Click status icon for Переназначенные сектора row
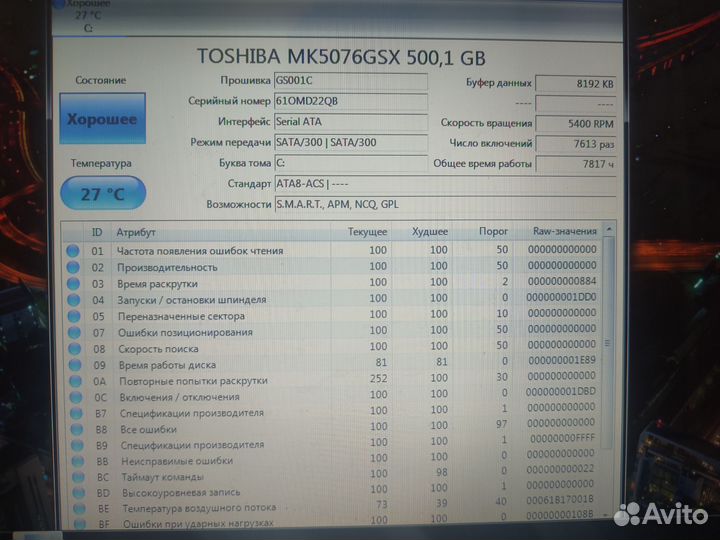The height and width of the screenshot is (540, 720). tap(74, 316)
